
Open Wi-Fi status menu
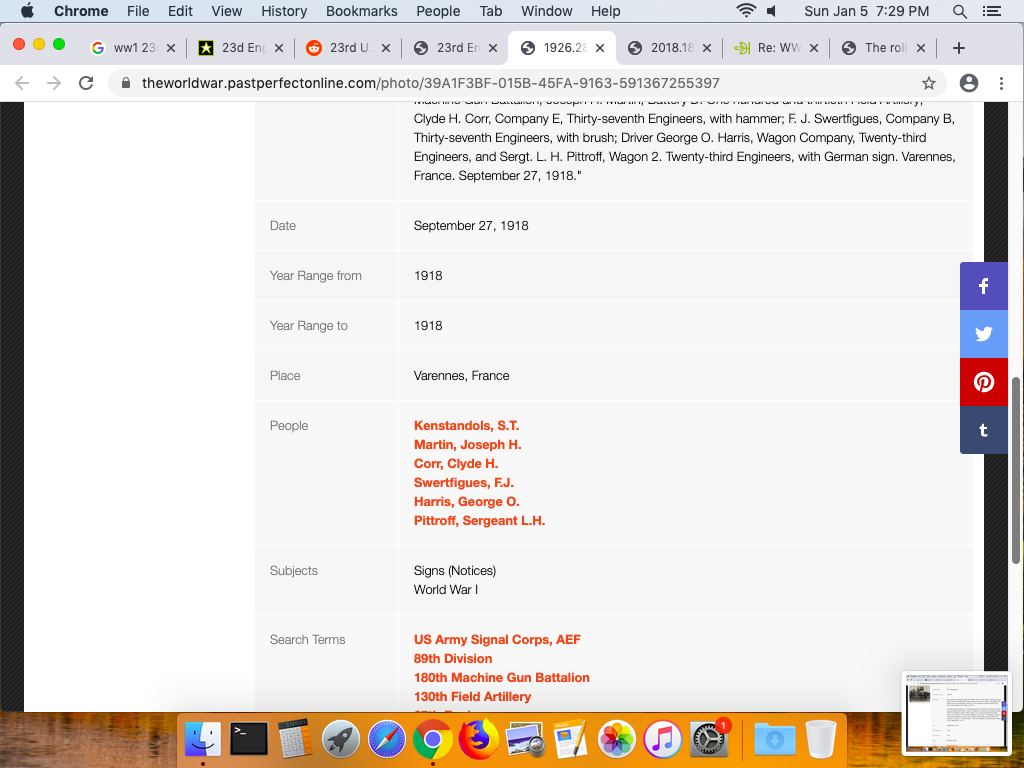(745, 11)
